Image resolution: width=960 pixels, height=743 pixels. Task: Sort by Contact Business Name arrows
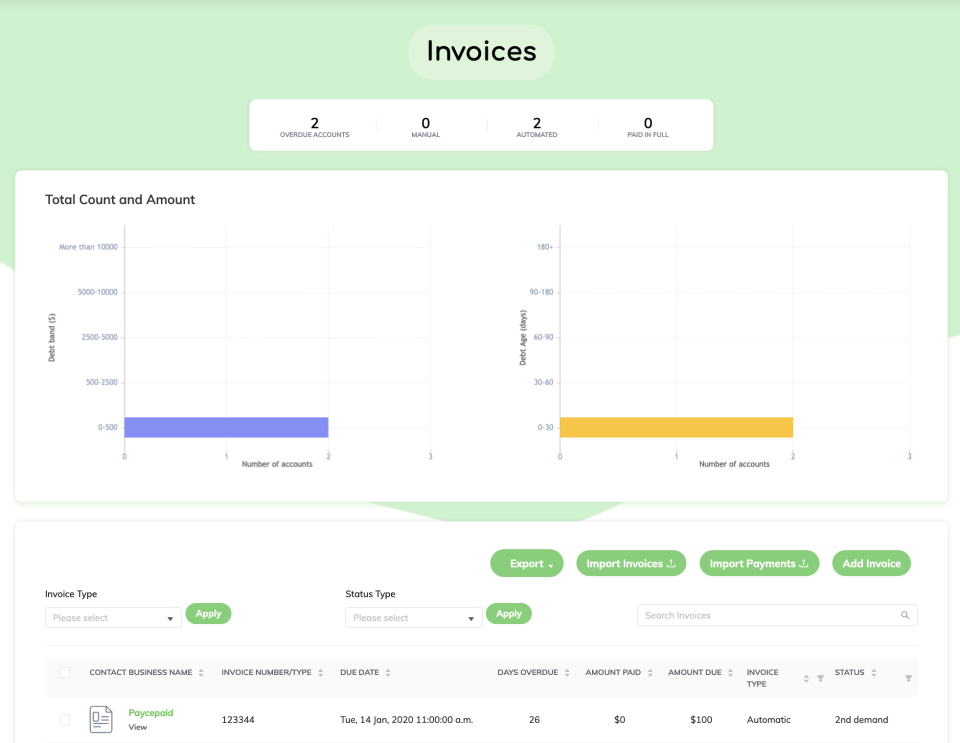201,673
